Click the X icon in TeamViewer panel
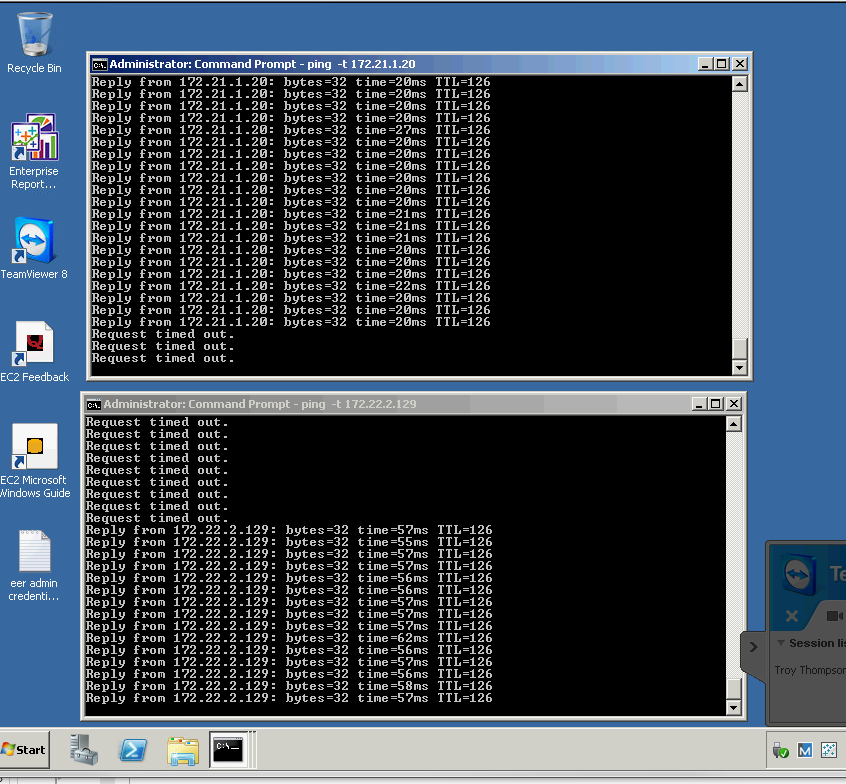This screenshot has height=784, width=846. coord(792,616)
